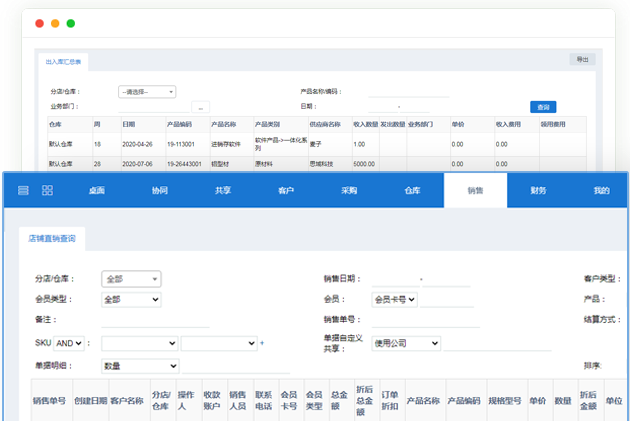Open the 采购 navigation tab

[x=349, y=190]
